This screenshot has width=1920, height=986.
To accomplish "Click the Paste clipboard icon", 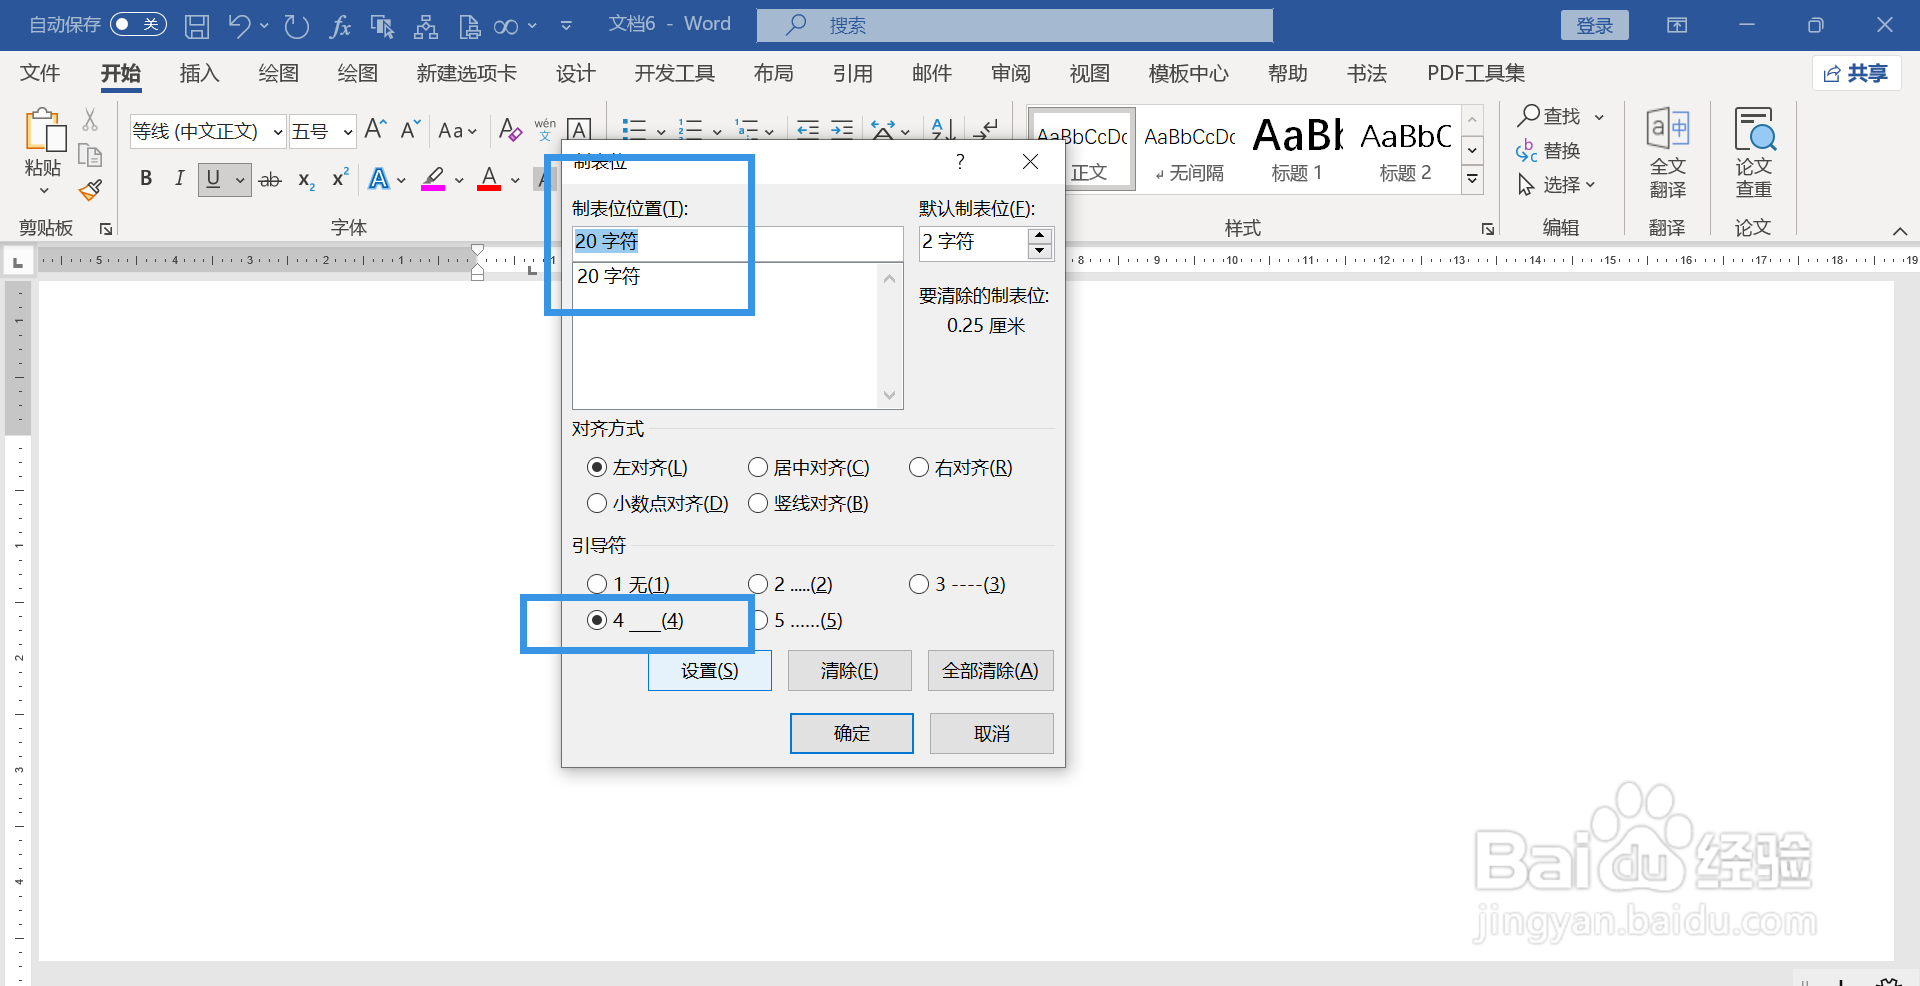I will coord(43,133).
